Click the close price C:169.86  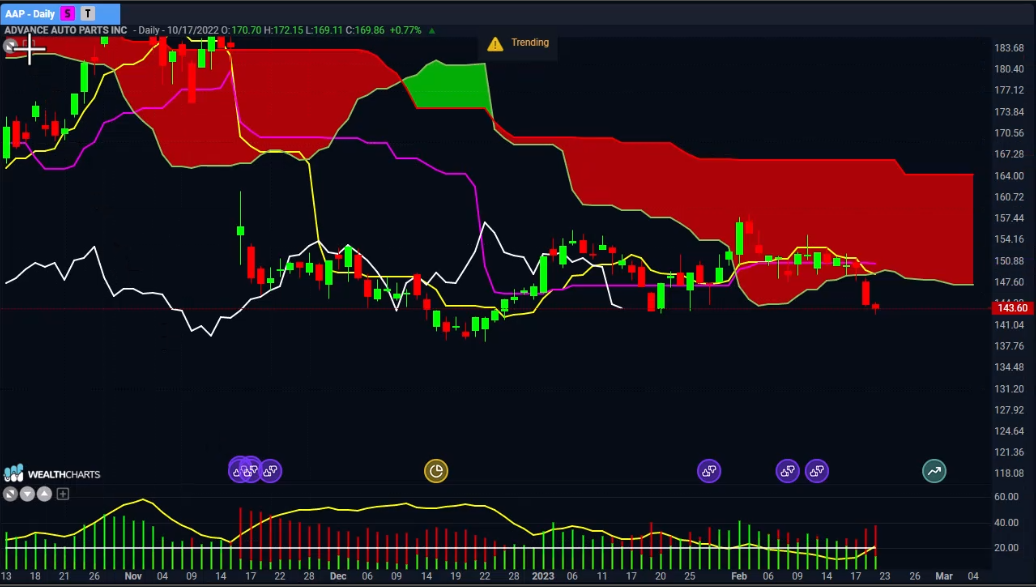(365, 30)
